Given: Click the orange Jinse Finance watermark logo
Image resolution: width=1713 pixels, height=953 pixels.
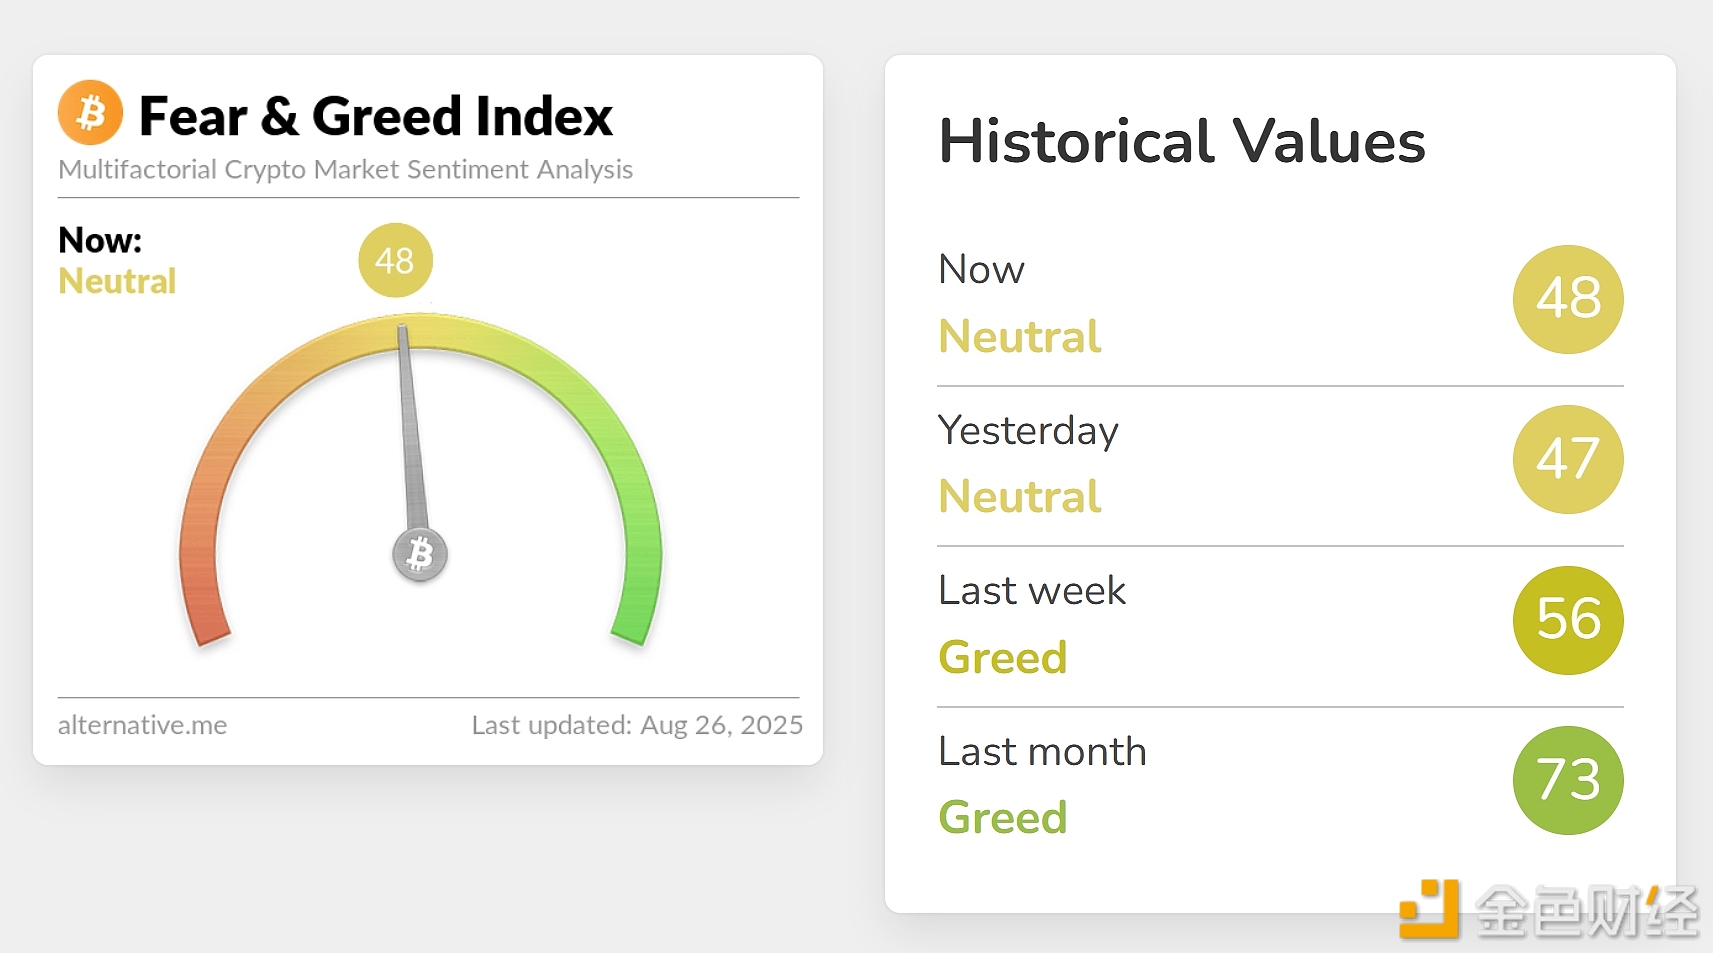Looking at the screenshot, I should [x=1429, y=909].
